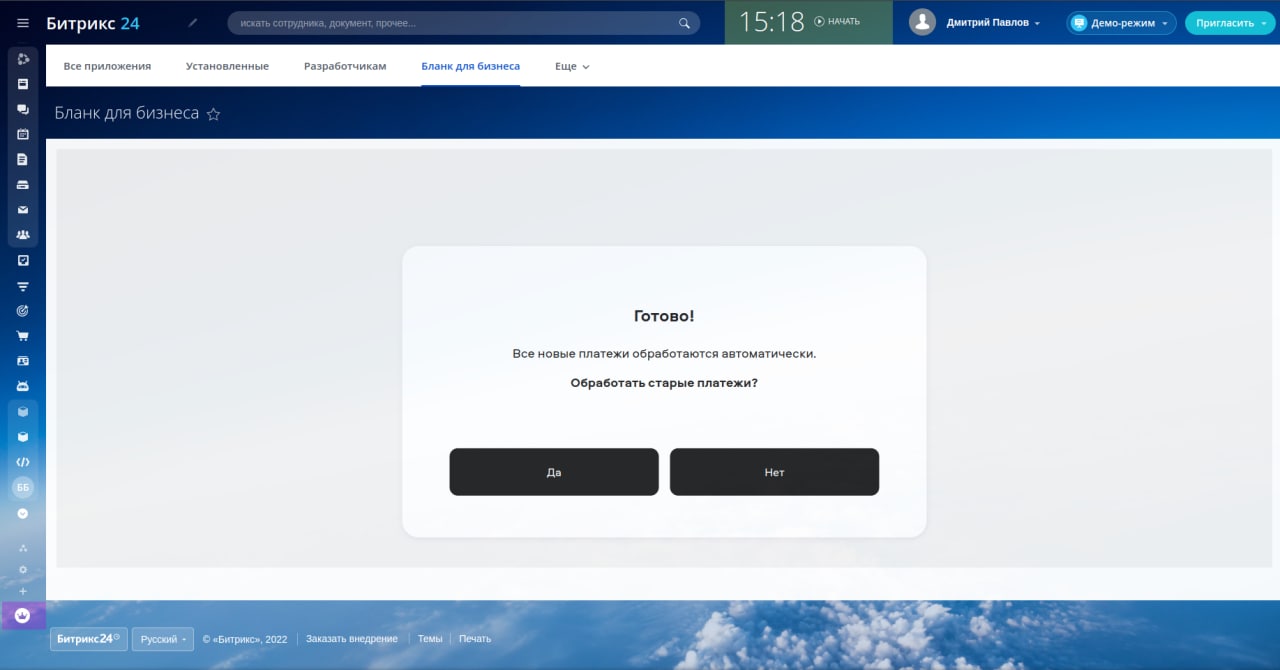Open the Разработчикам tab
Viewport: 1280px width, 670px height.
point(345,66)
